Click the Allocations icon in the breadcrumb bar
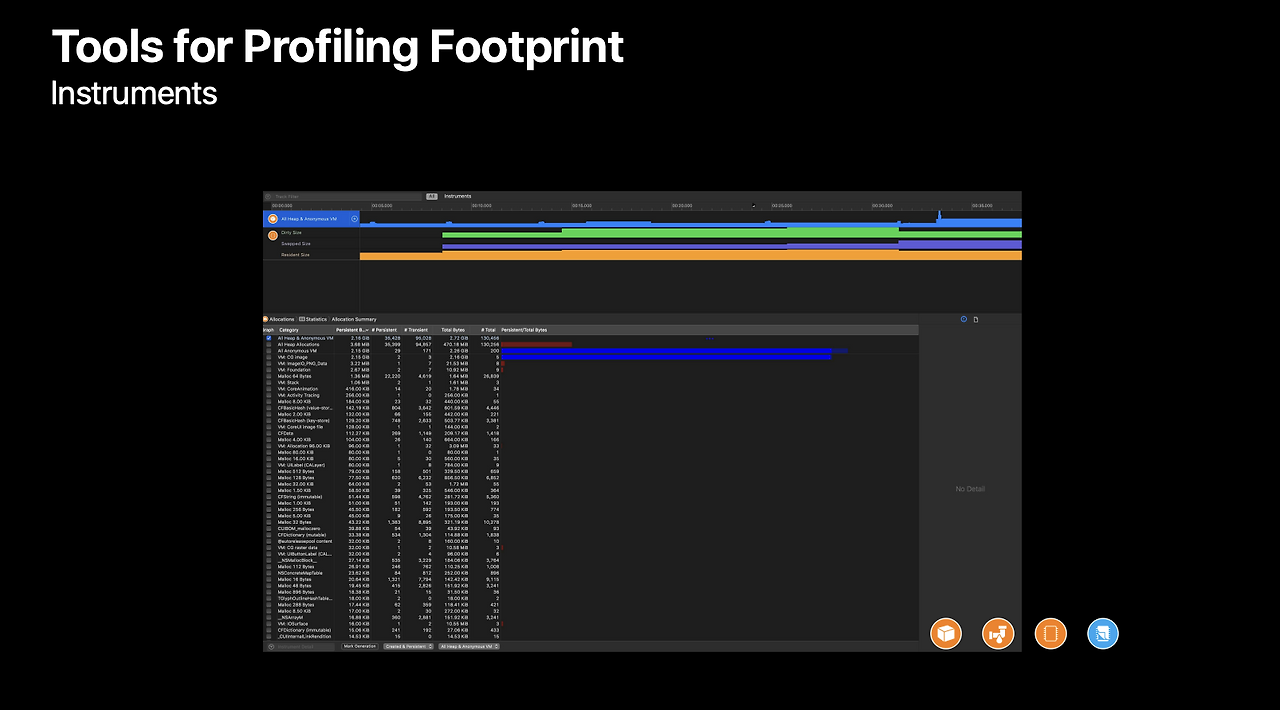This screenshot has width=1280, height=710. pos(265,319)
